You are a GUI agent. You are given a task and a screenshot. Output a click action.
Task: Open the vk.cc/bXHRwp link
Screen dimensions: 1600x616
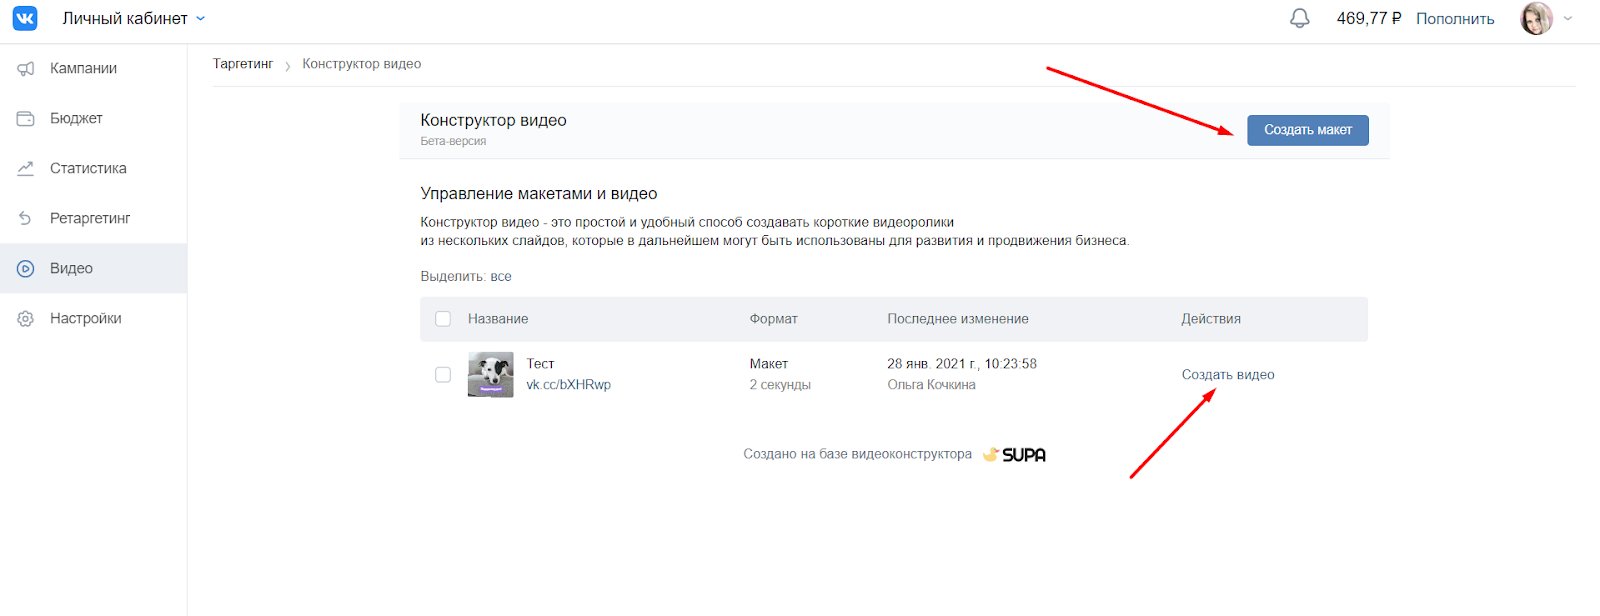click(568, 385)
